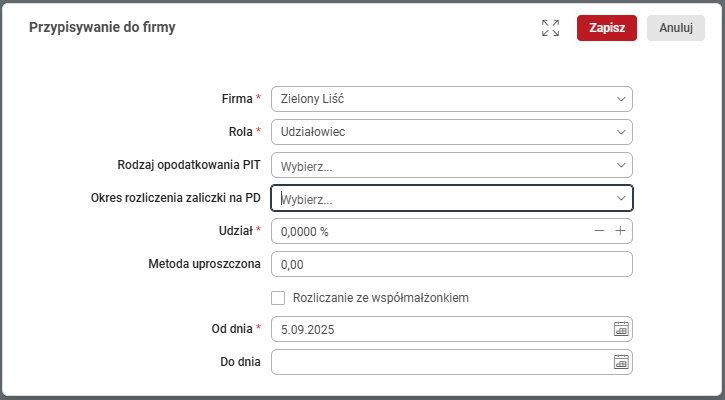Viewport: 725px width, 400px height.
Task: Open calendar picker for Od dnia
Action: (620, 329)
